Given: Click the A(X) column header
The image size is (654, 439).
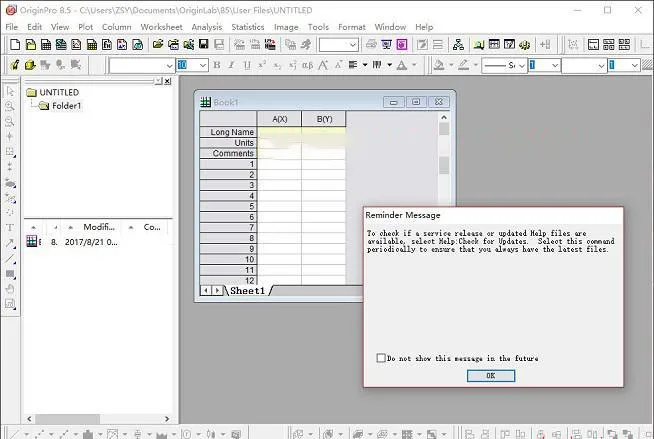Looking at the screenshot, I should [x=279, y=119].
